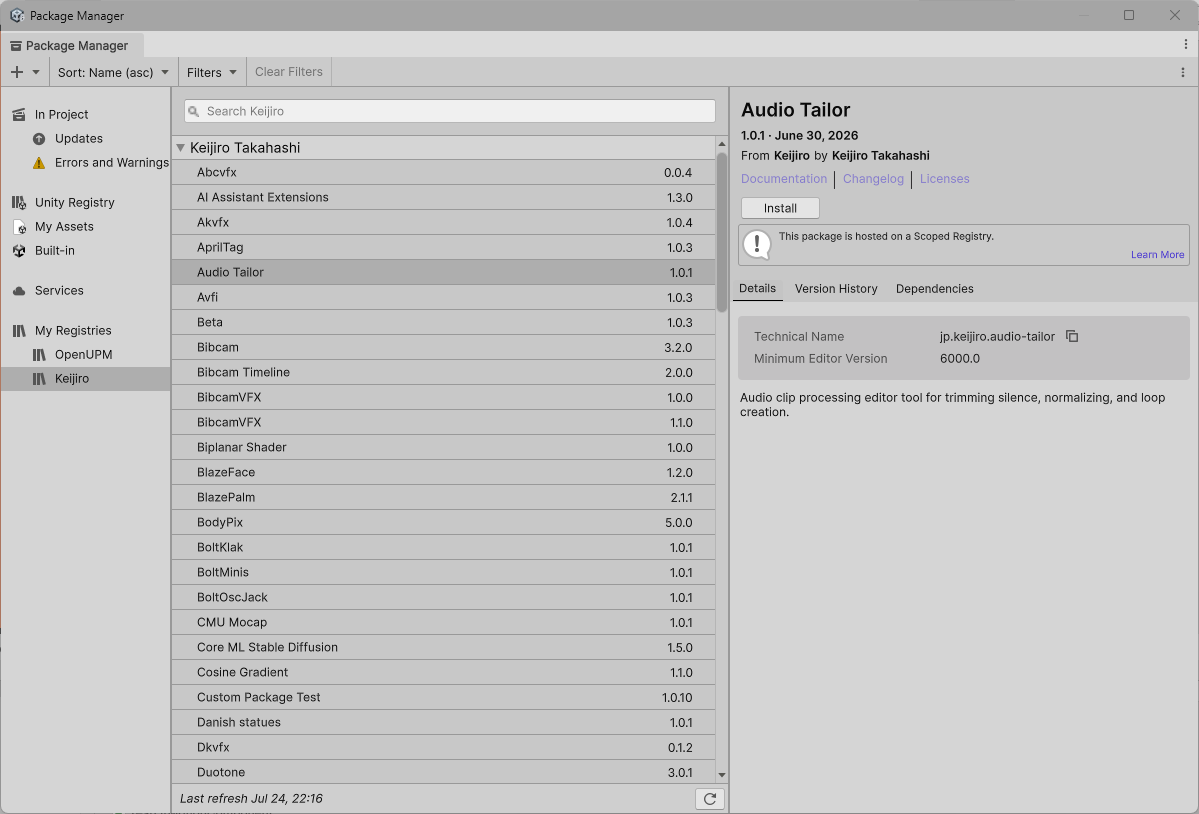Click the Unity logo in title bar
Viewport: 1199px width, 814px height.
click(17, 15)
